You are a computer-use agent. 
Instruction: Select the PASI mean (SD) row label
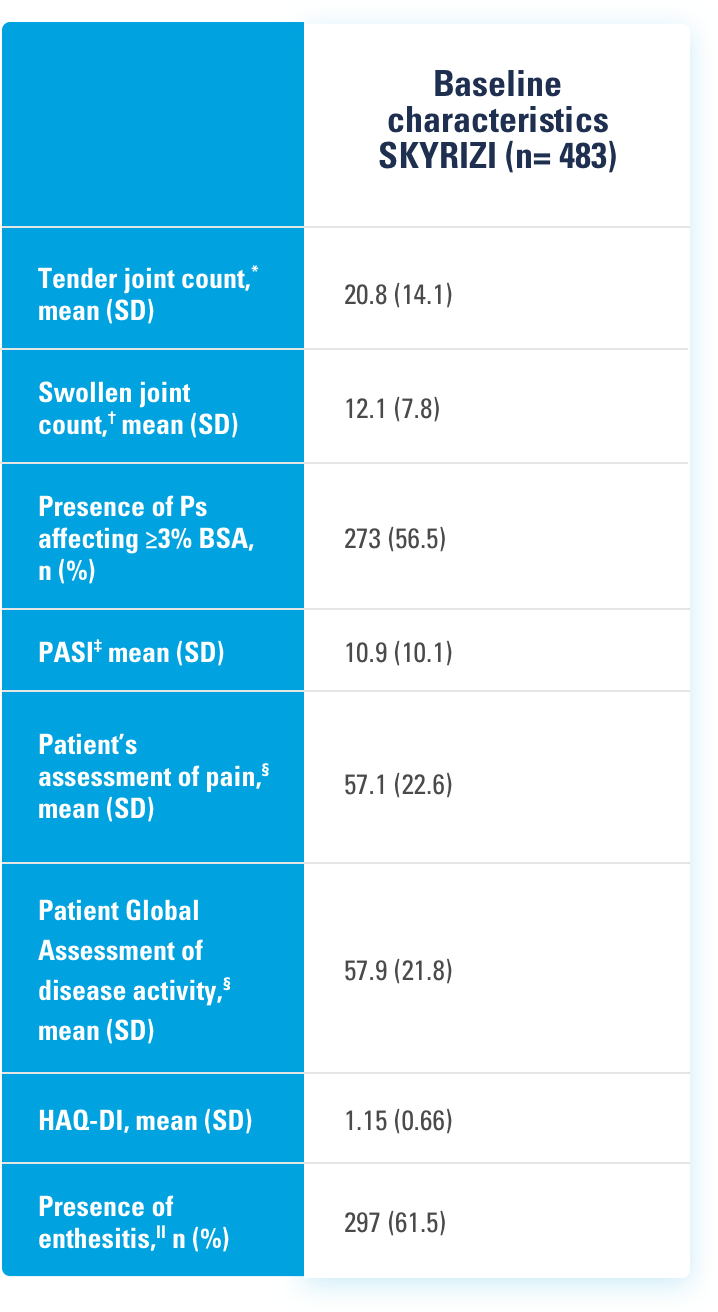[x=130, y=653]
